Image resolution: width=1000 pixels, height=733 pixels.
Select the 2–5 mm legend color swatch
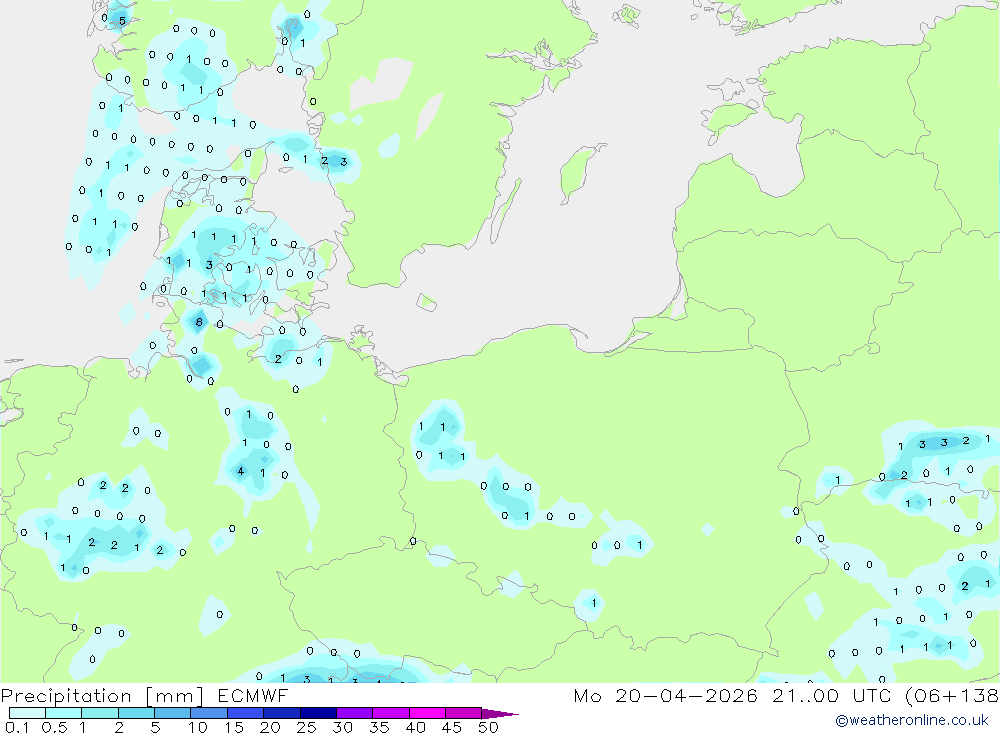[x=136, y=713]
